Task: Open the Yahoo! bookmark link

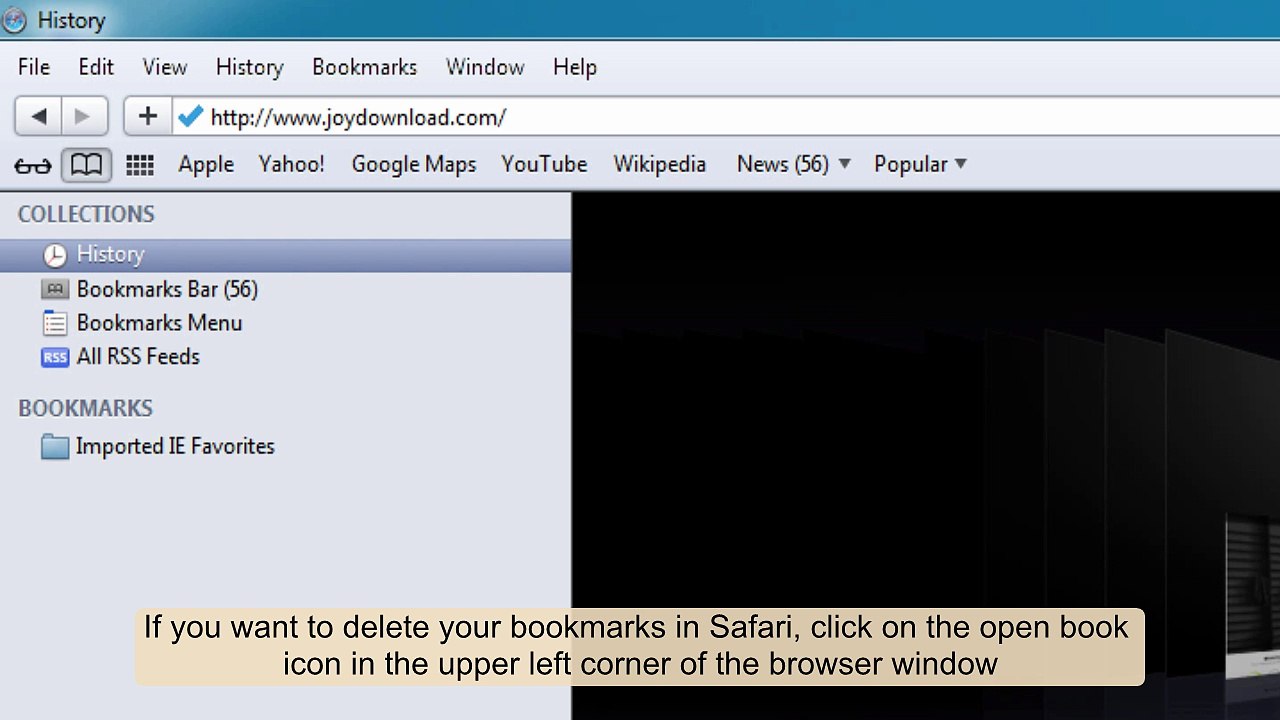Action: tap(292, 164)
